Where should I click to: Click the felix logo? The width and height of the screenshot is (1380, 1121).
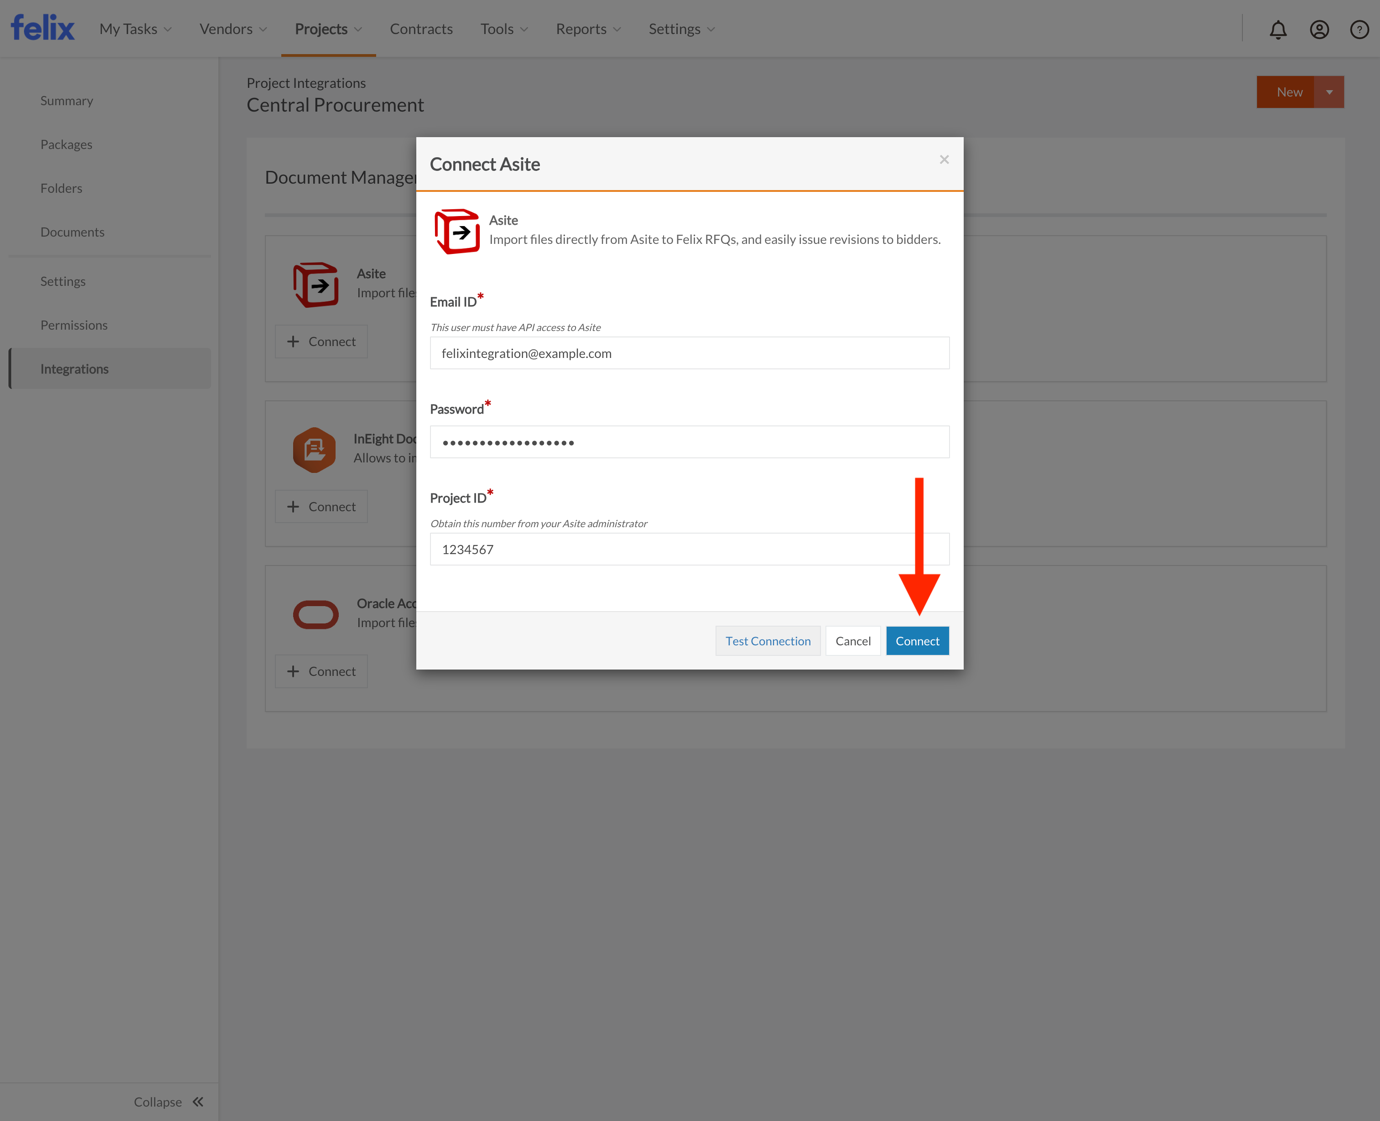point(43,28)
